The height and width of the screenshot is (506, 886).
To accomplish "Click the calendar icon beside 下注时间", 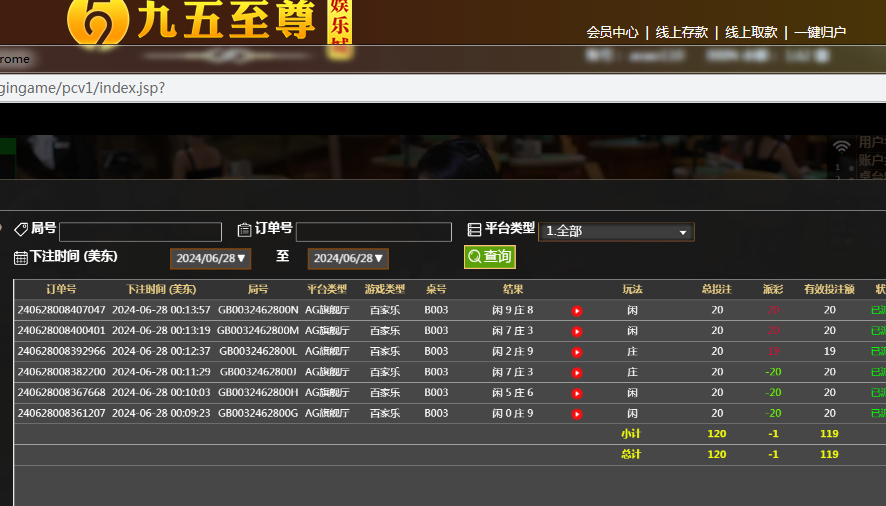I will click(x=21, y=258).
